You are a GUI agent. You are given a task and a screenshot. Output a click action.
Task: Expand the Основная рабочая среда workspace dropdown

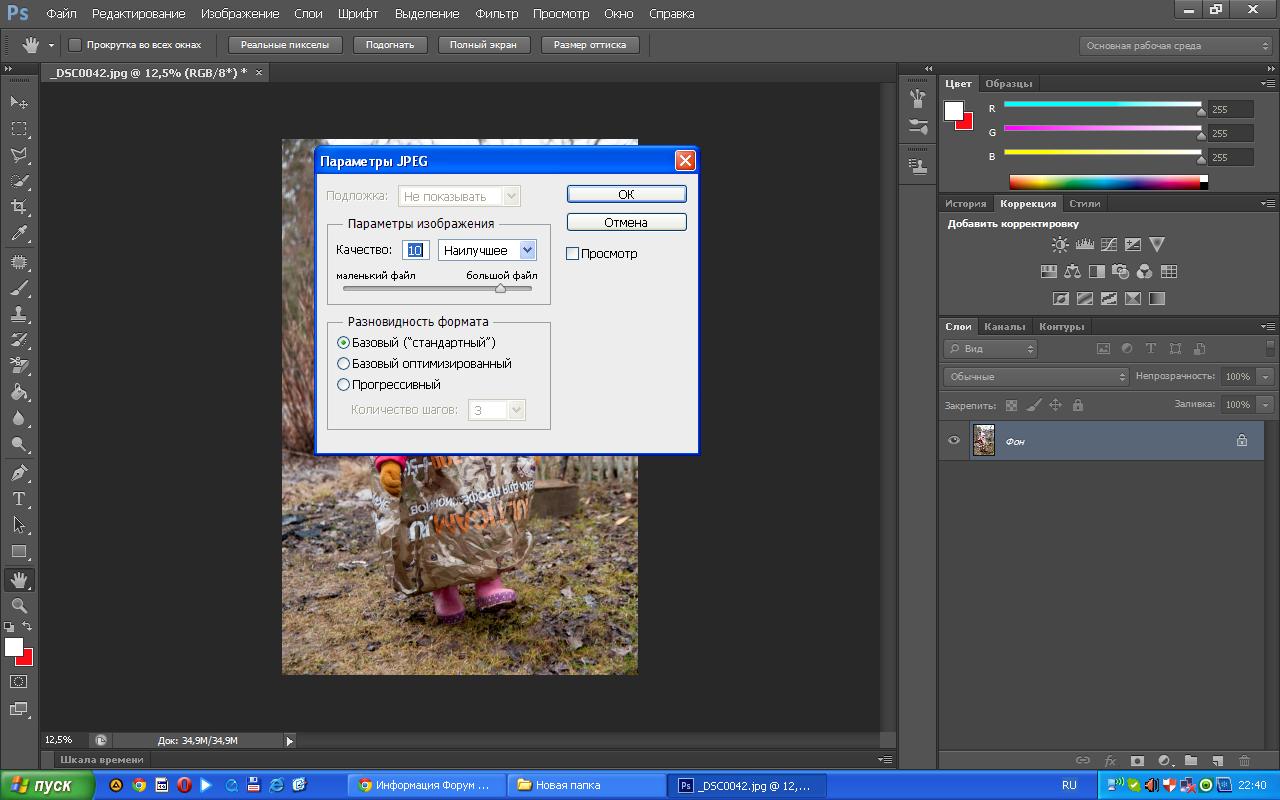1176,46
